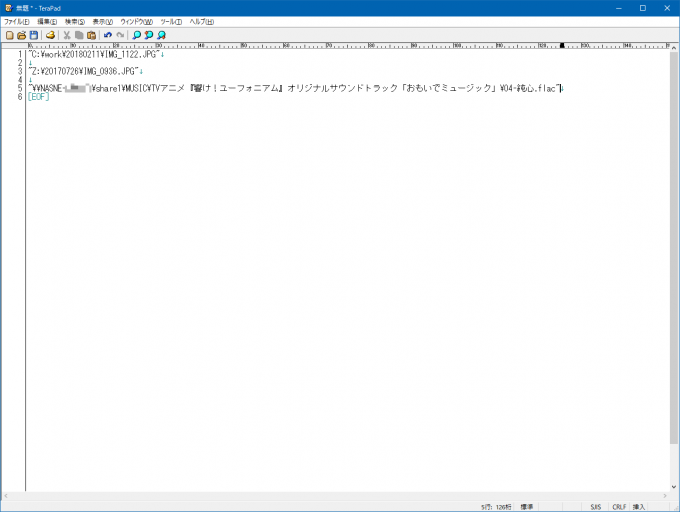Click line number 5 in the gutter
This screenshot has width=680, height=512.
click(x=20, y=88)
